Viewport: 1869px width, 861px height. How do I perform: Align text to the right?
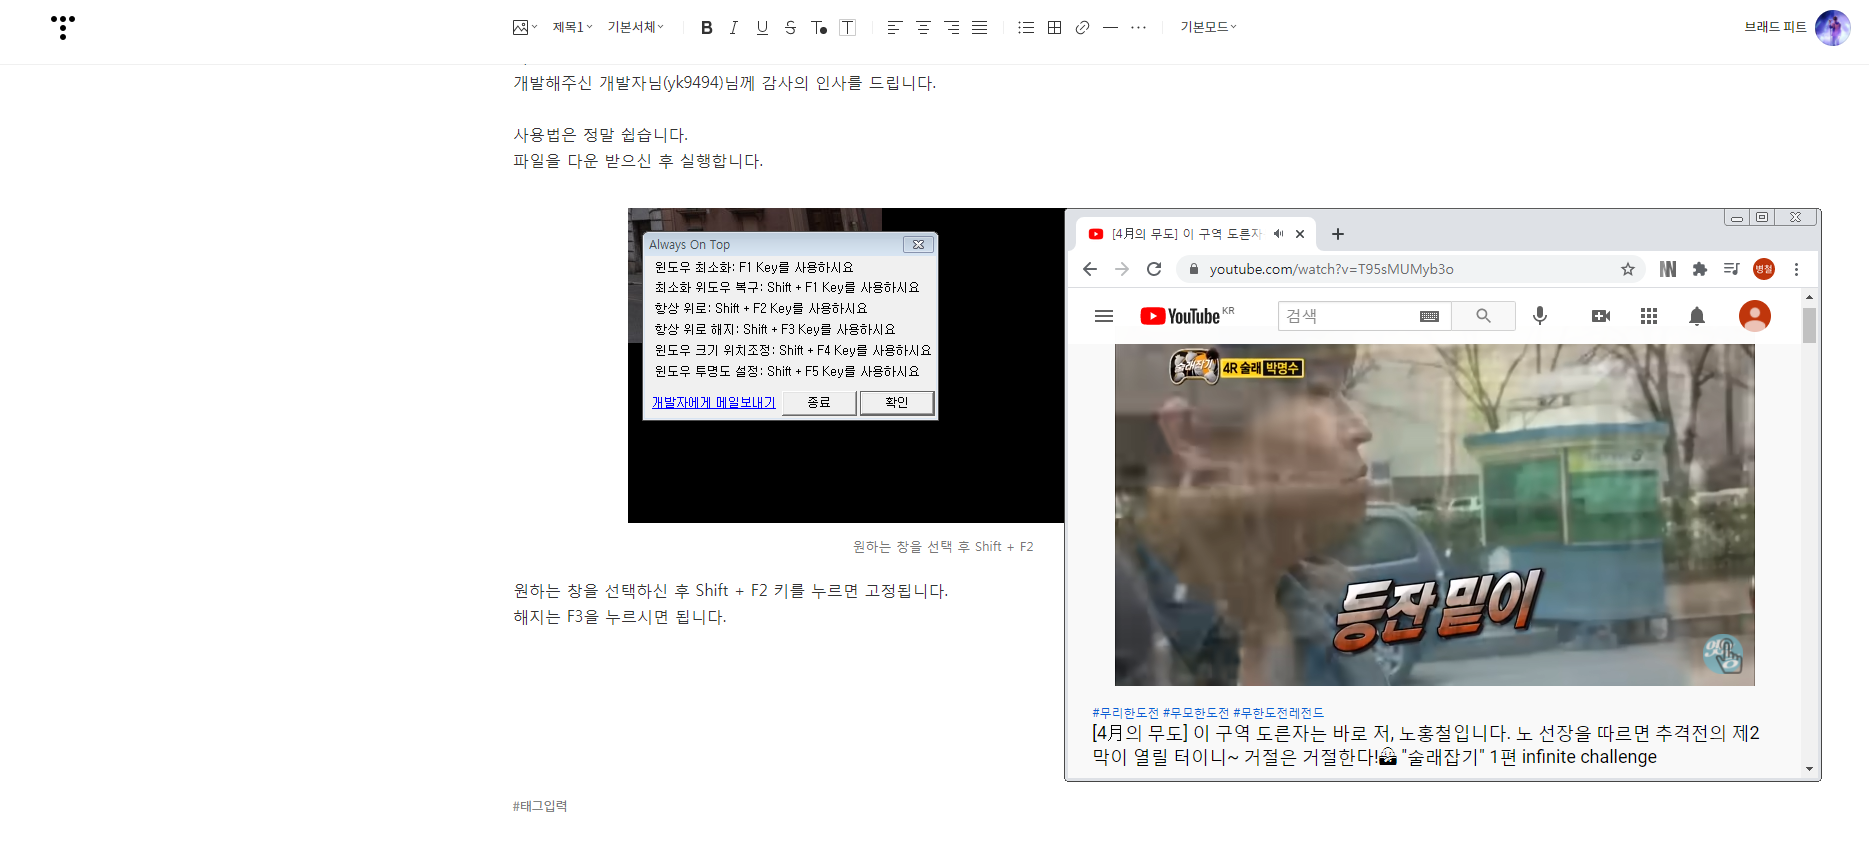(951, 27)
